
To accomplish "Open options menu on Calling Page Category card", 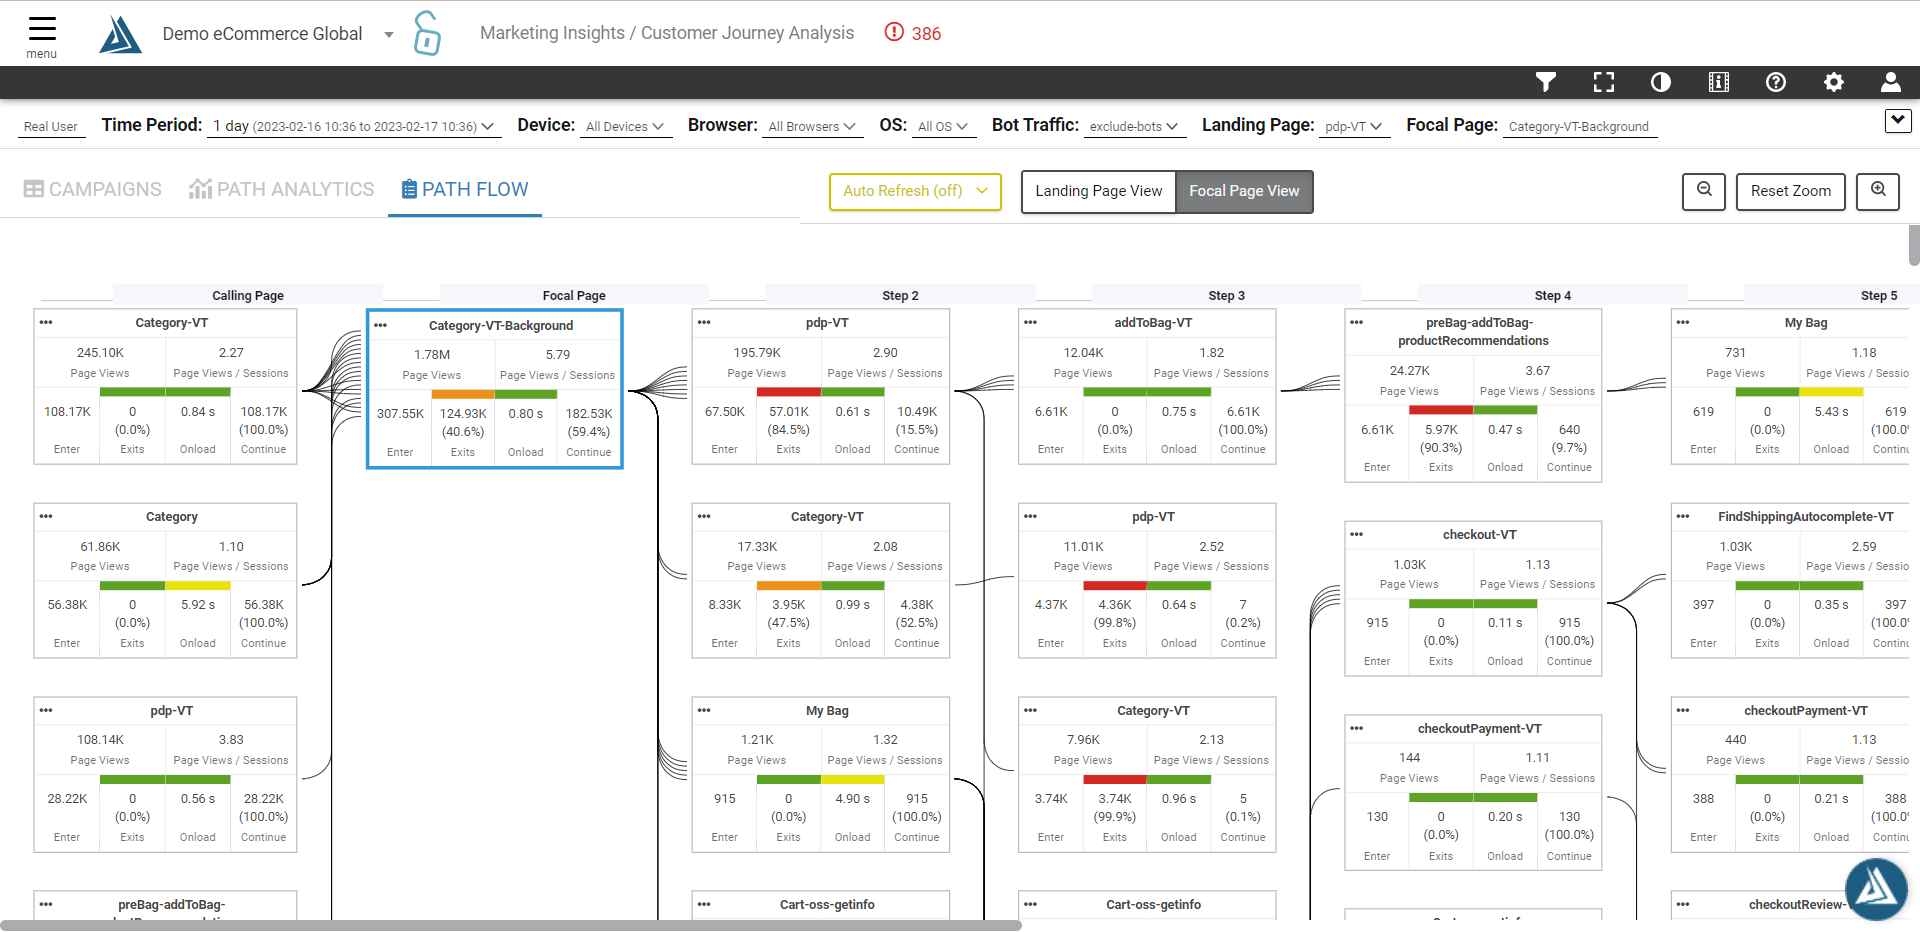I will pyautogui.click(x=46, y=516).
